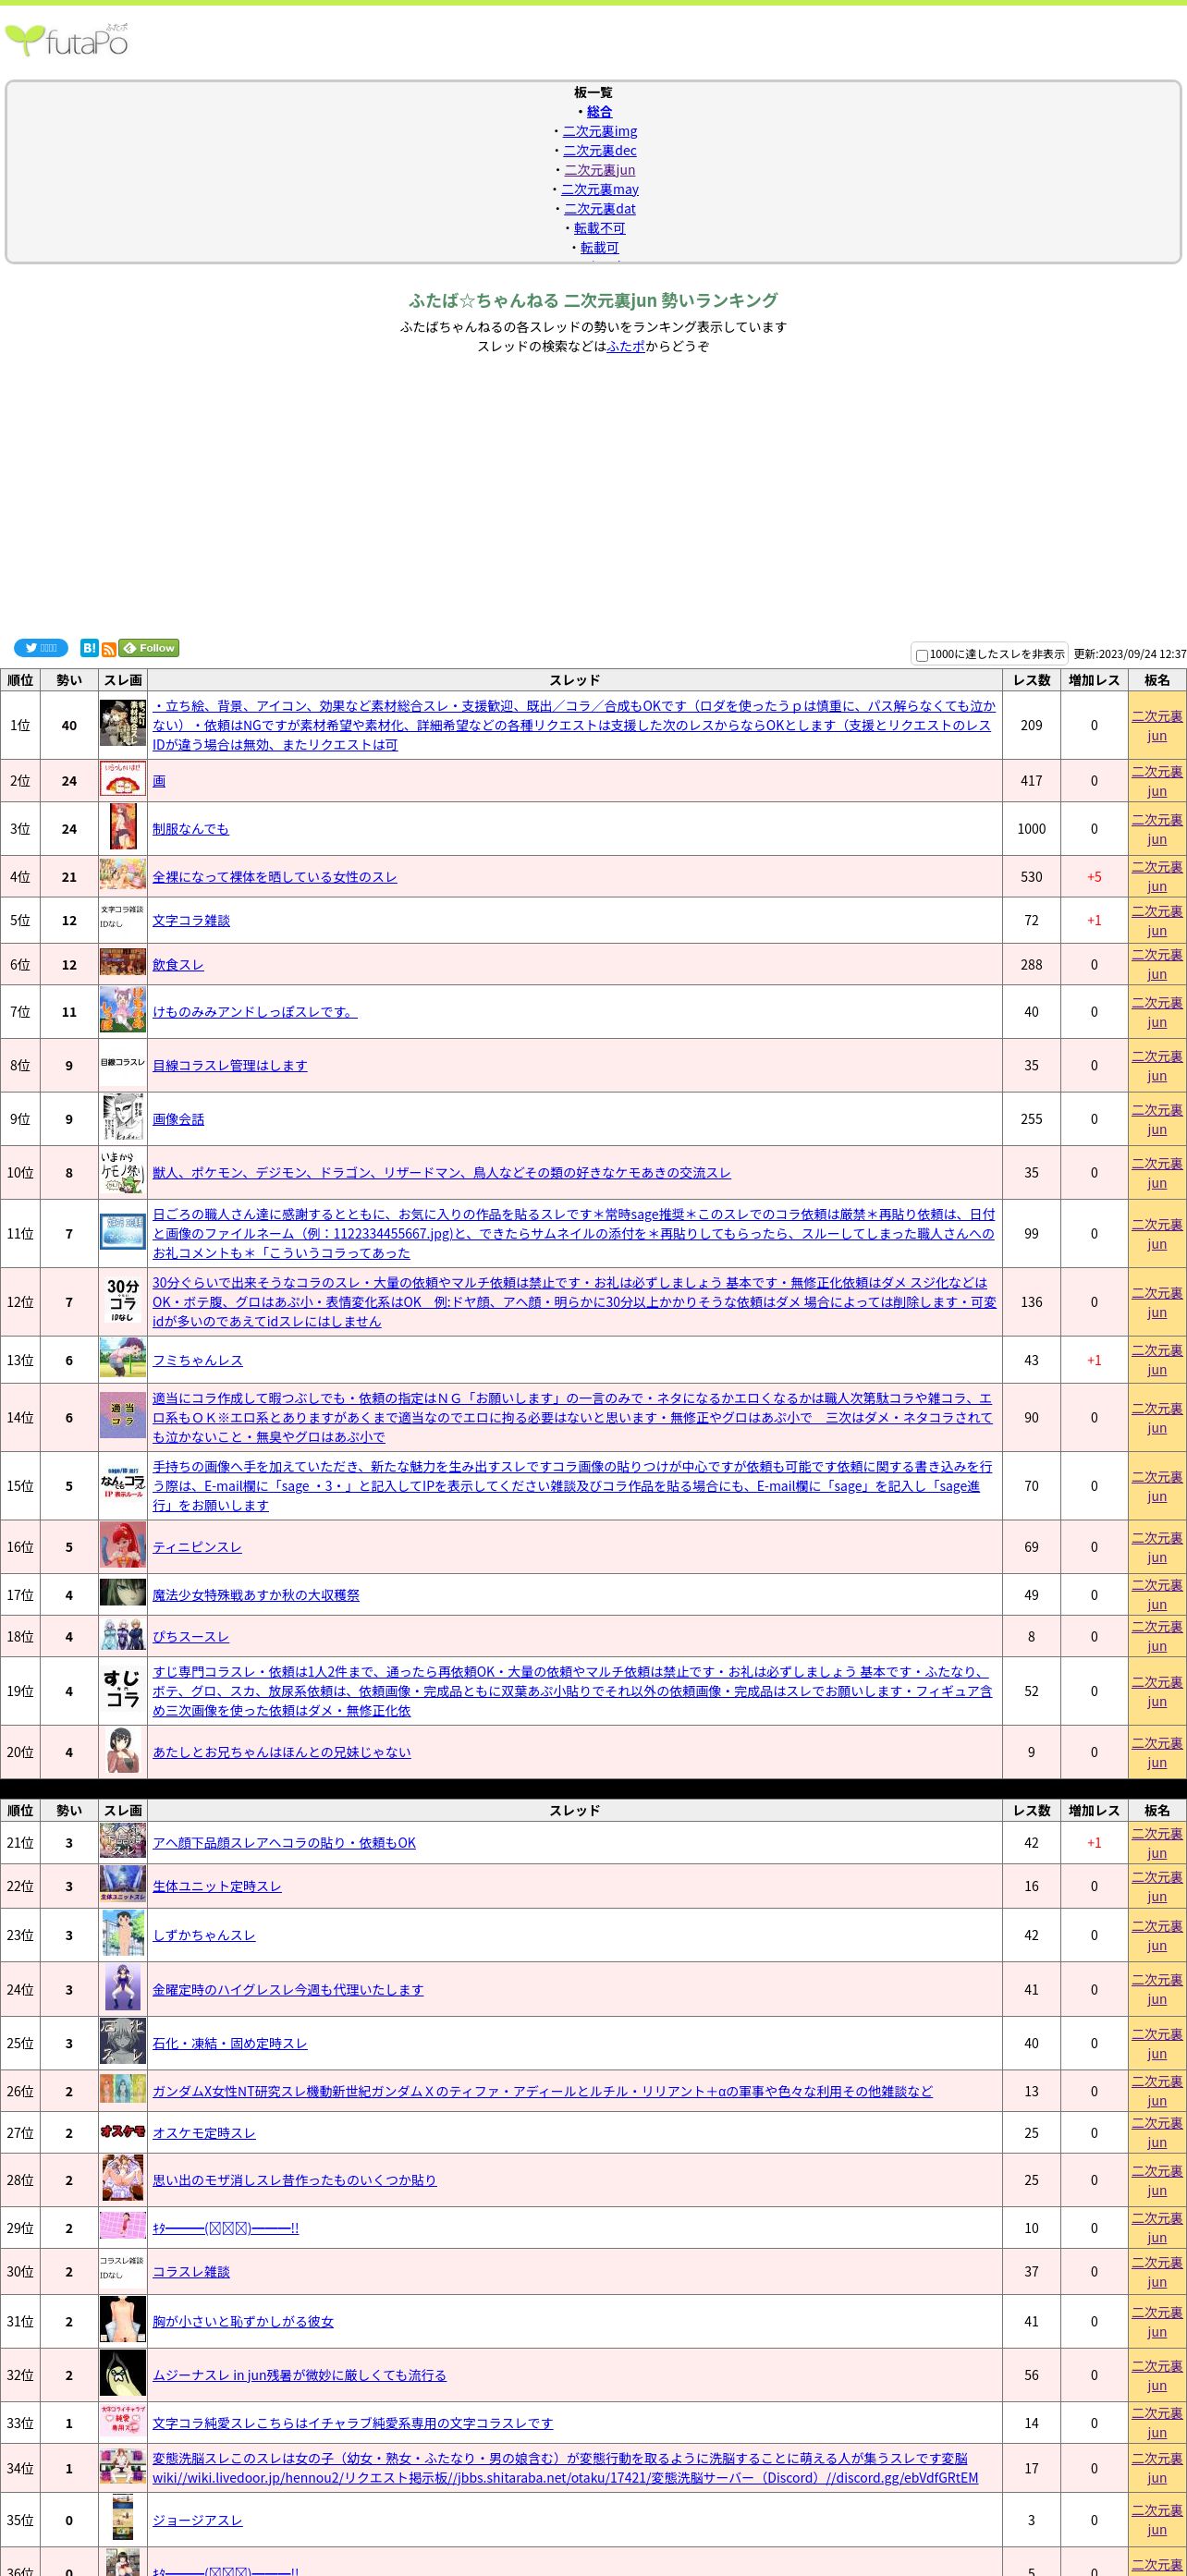Click the 勢い header in first table

69,680
